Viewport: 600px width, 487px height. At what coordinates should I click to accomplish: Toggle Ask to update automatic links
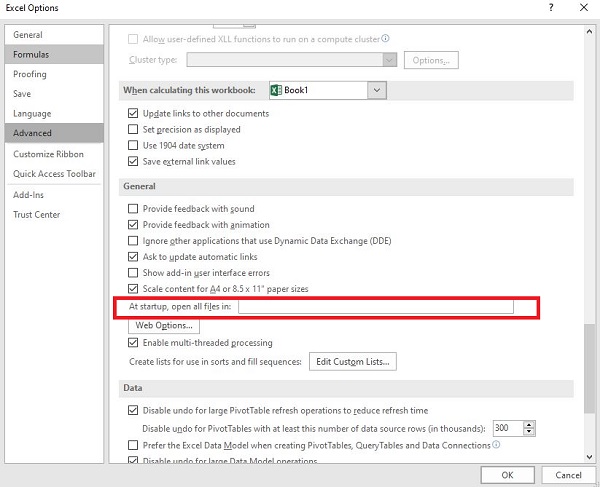(x=133, y=257)
